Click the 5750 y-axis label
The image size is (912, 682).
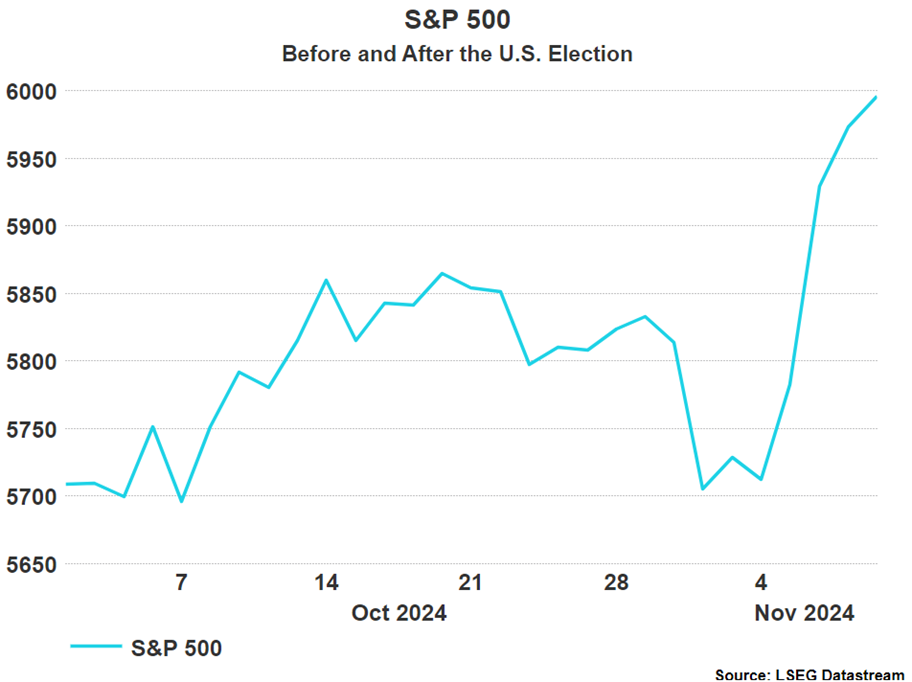(x=32, y=429)
